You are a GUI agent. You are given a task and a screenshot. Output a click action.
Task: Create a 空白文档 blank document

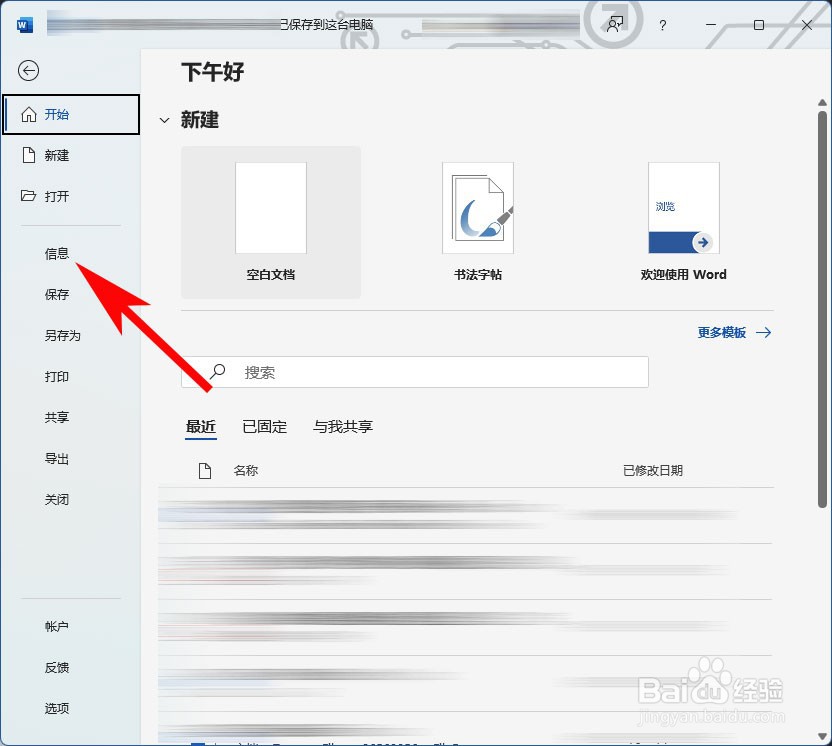(x=271, y=222)
